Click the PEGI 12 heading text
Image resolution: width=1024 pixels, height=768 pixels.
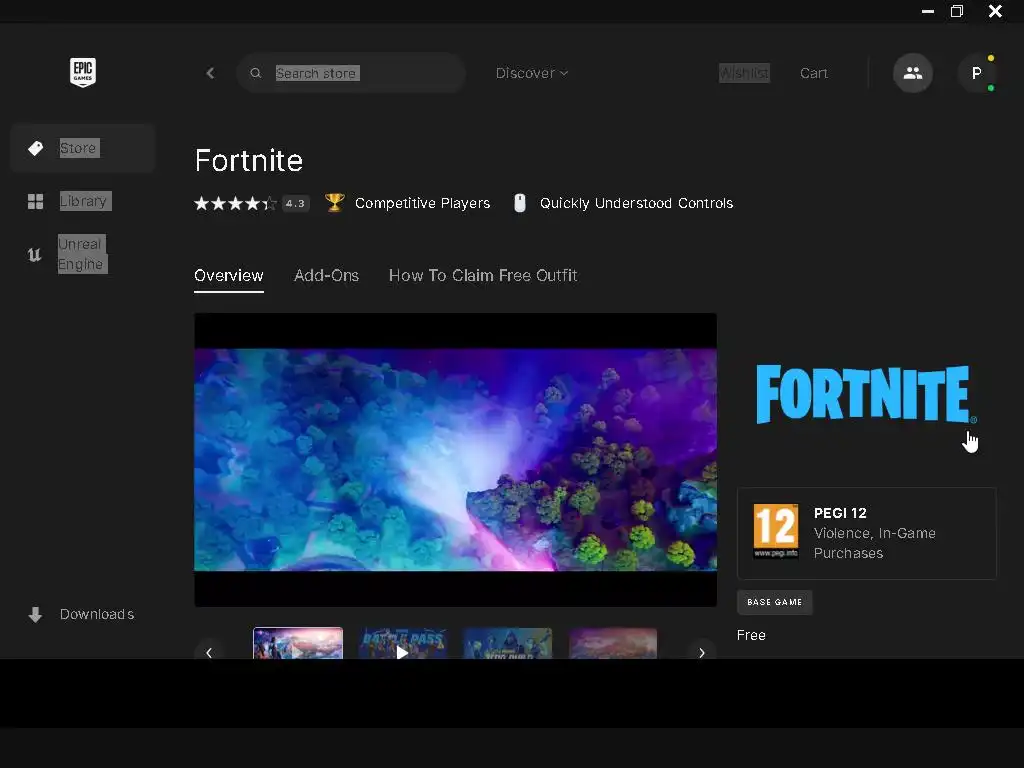(840, 513)
